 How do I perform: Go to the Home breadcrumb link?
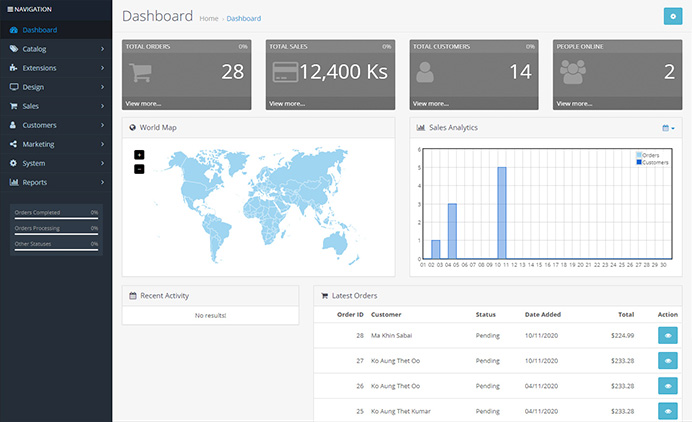[209, 19]
